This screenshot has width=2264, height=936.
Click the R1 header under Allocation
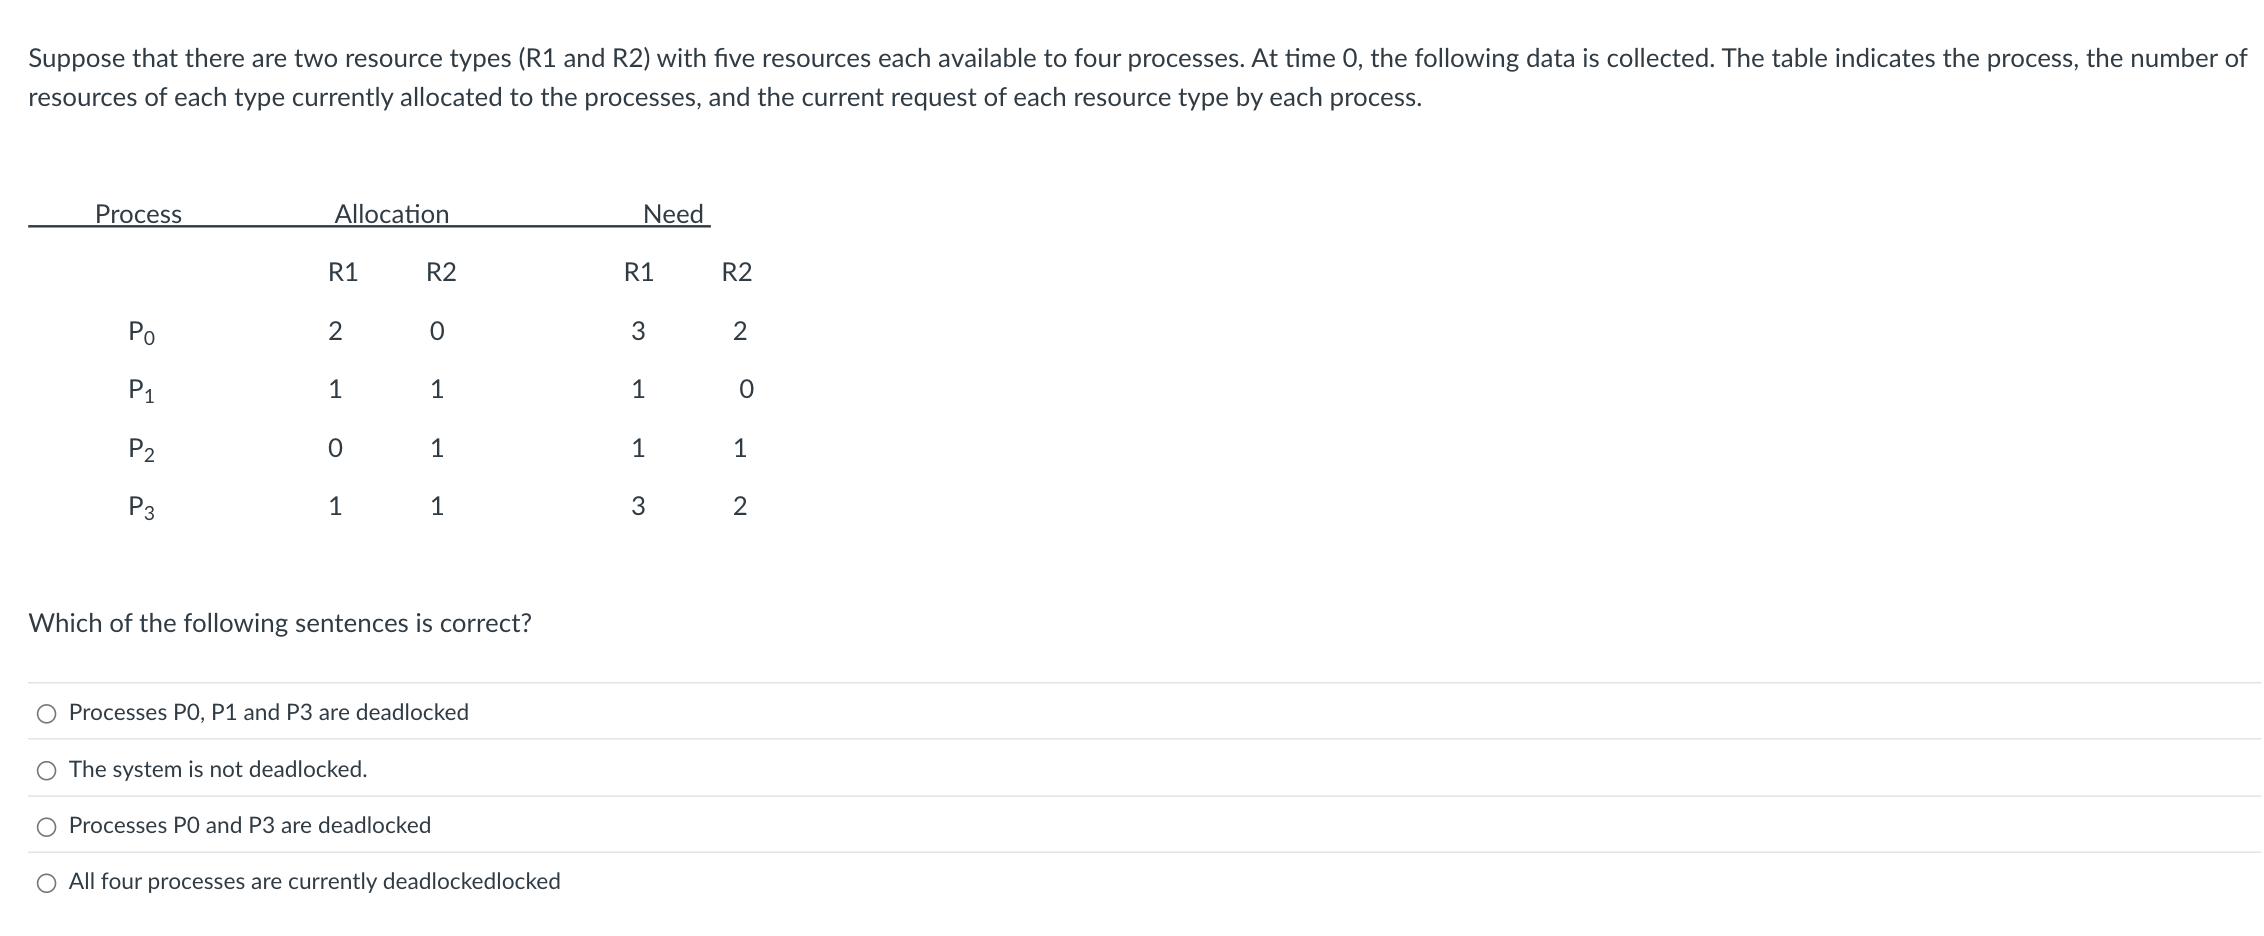[x=343, y=270]
